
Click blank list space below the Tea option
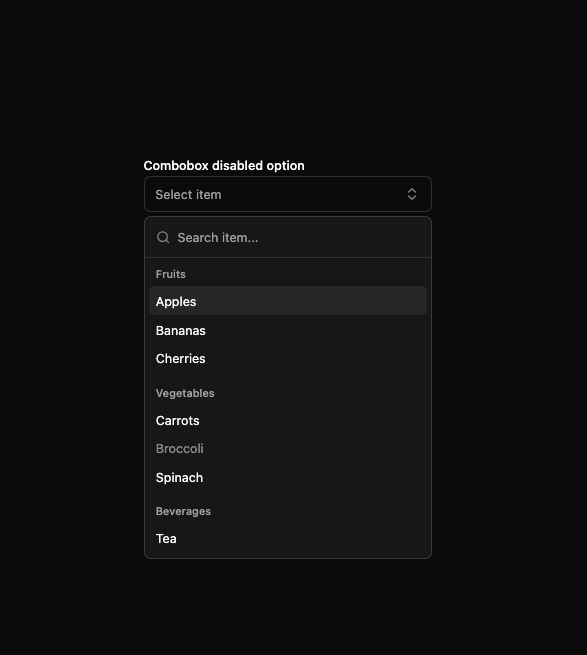[x=287, y=555]
